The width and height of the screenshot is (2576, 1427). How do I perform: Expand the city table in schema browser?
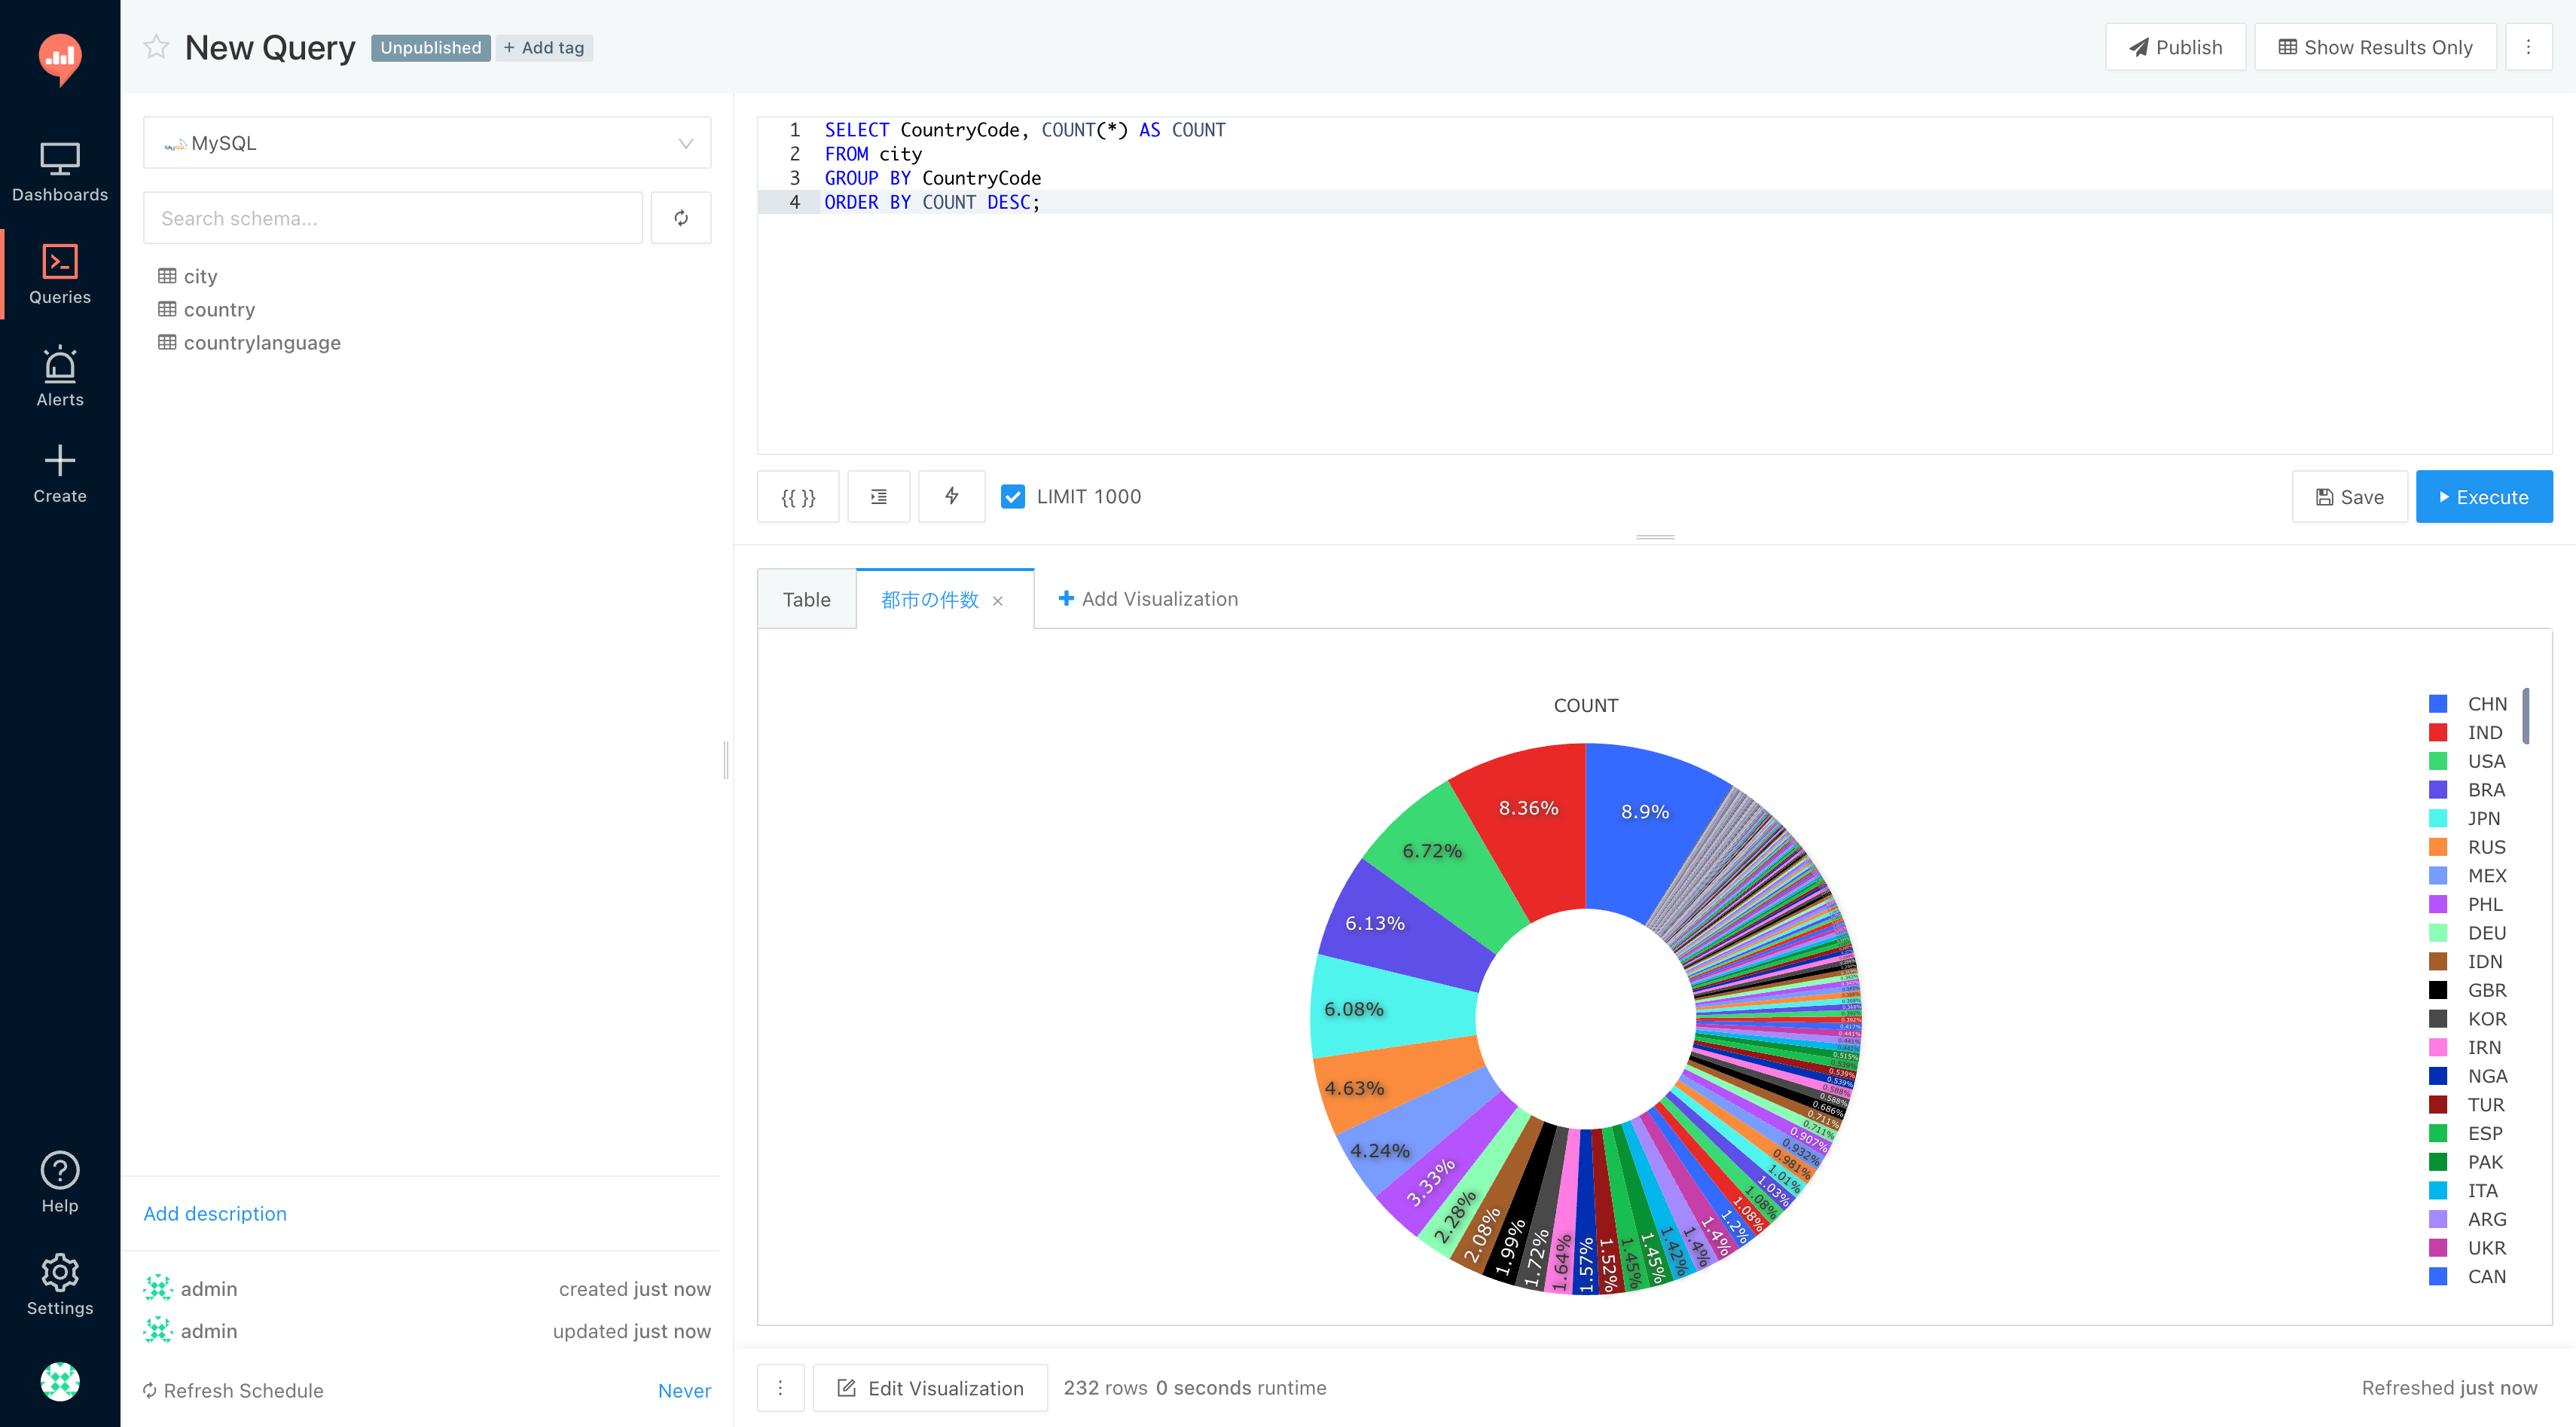point(200,276)
